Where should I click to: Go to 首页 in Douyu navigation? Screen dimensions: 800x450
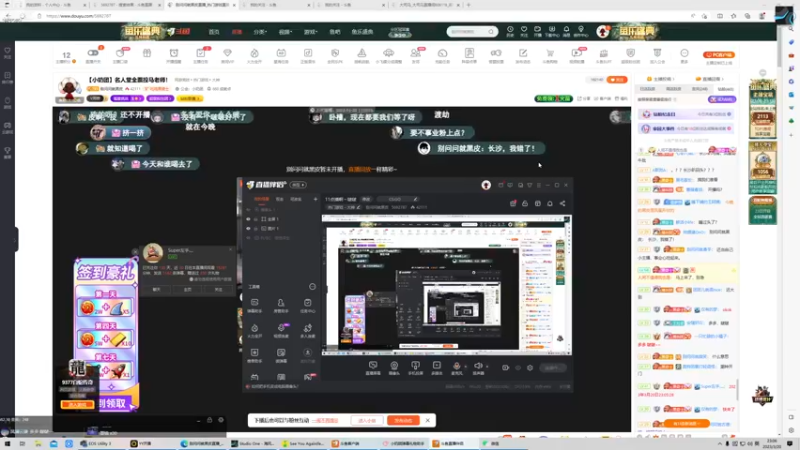(x=214, y=32)
